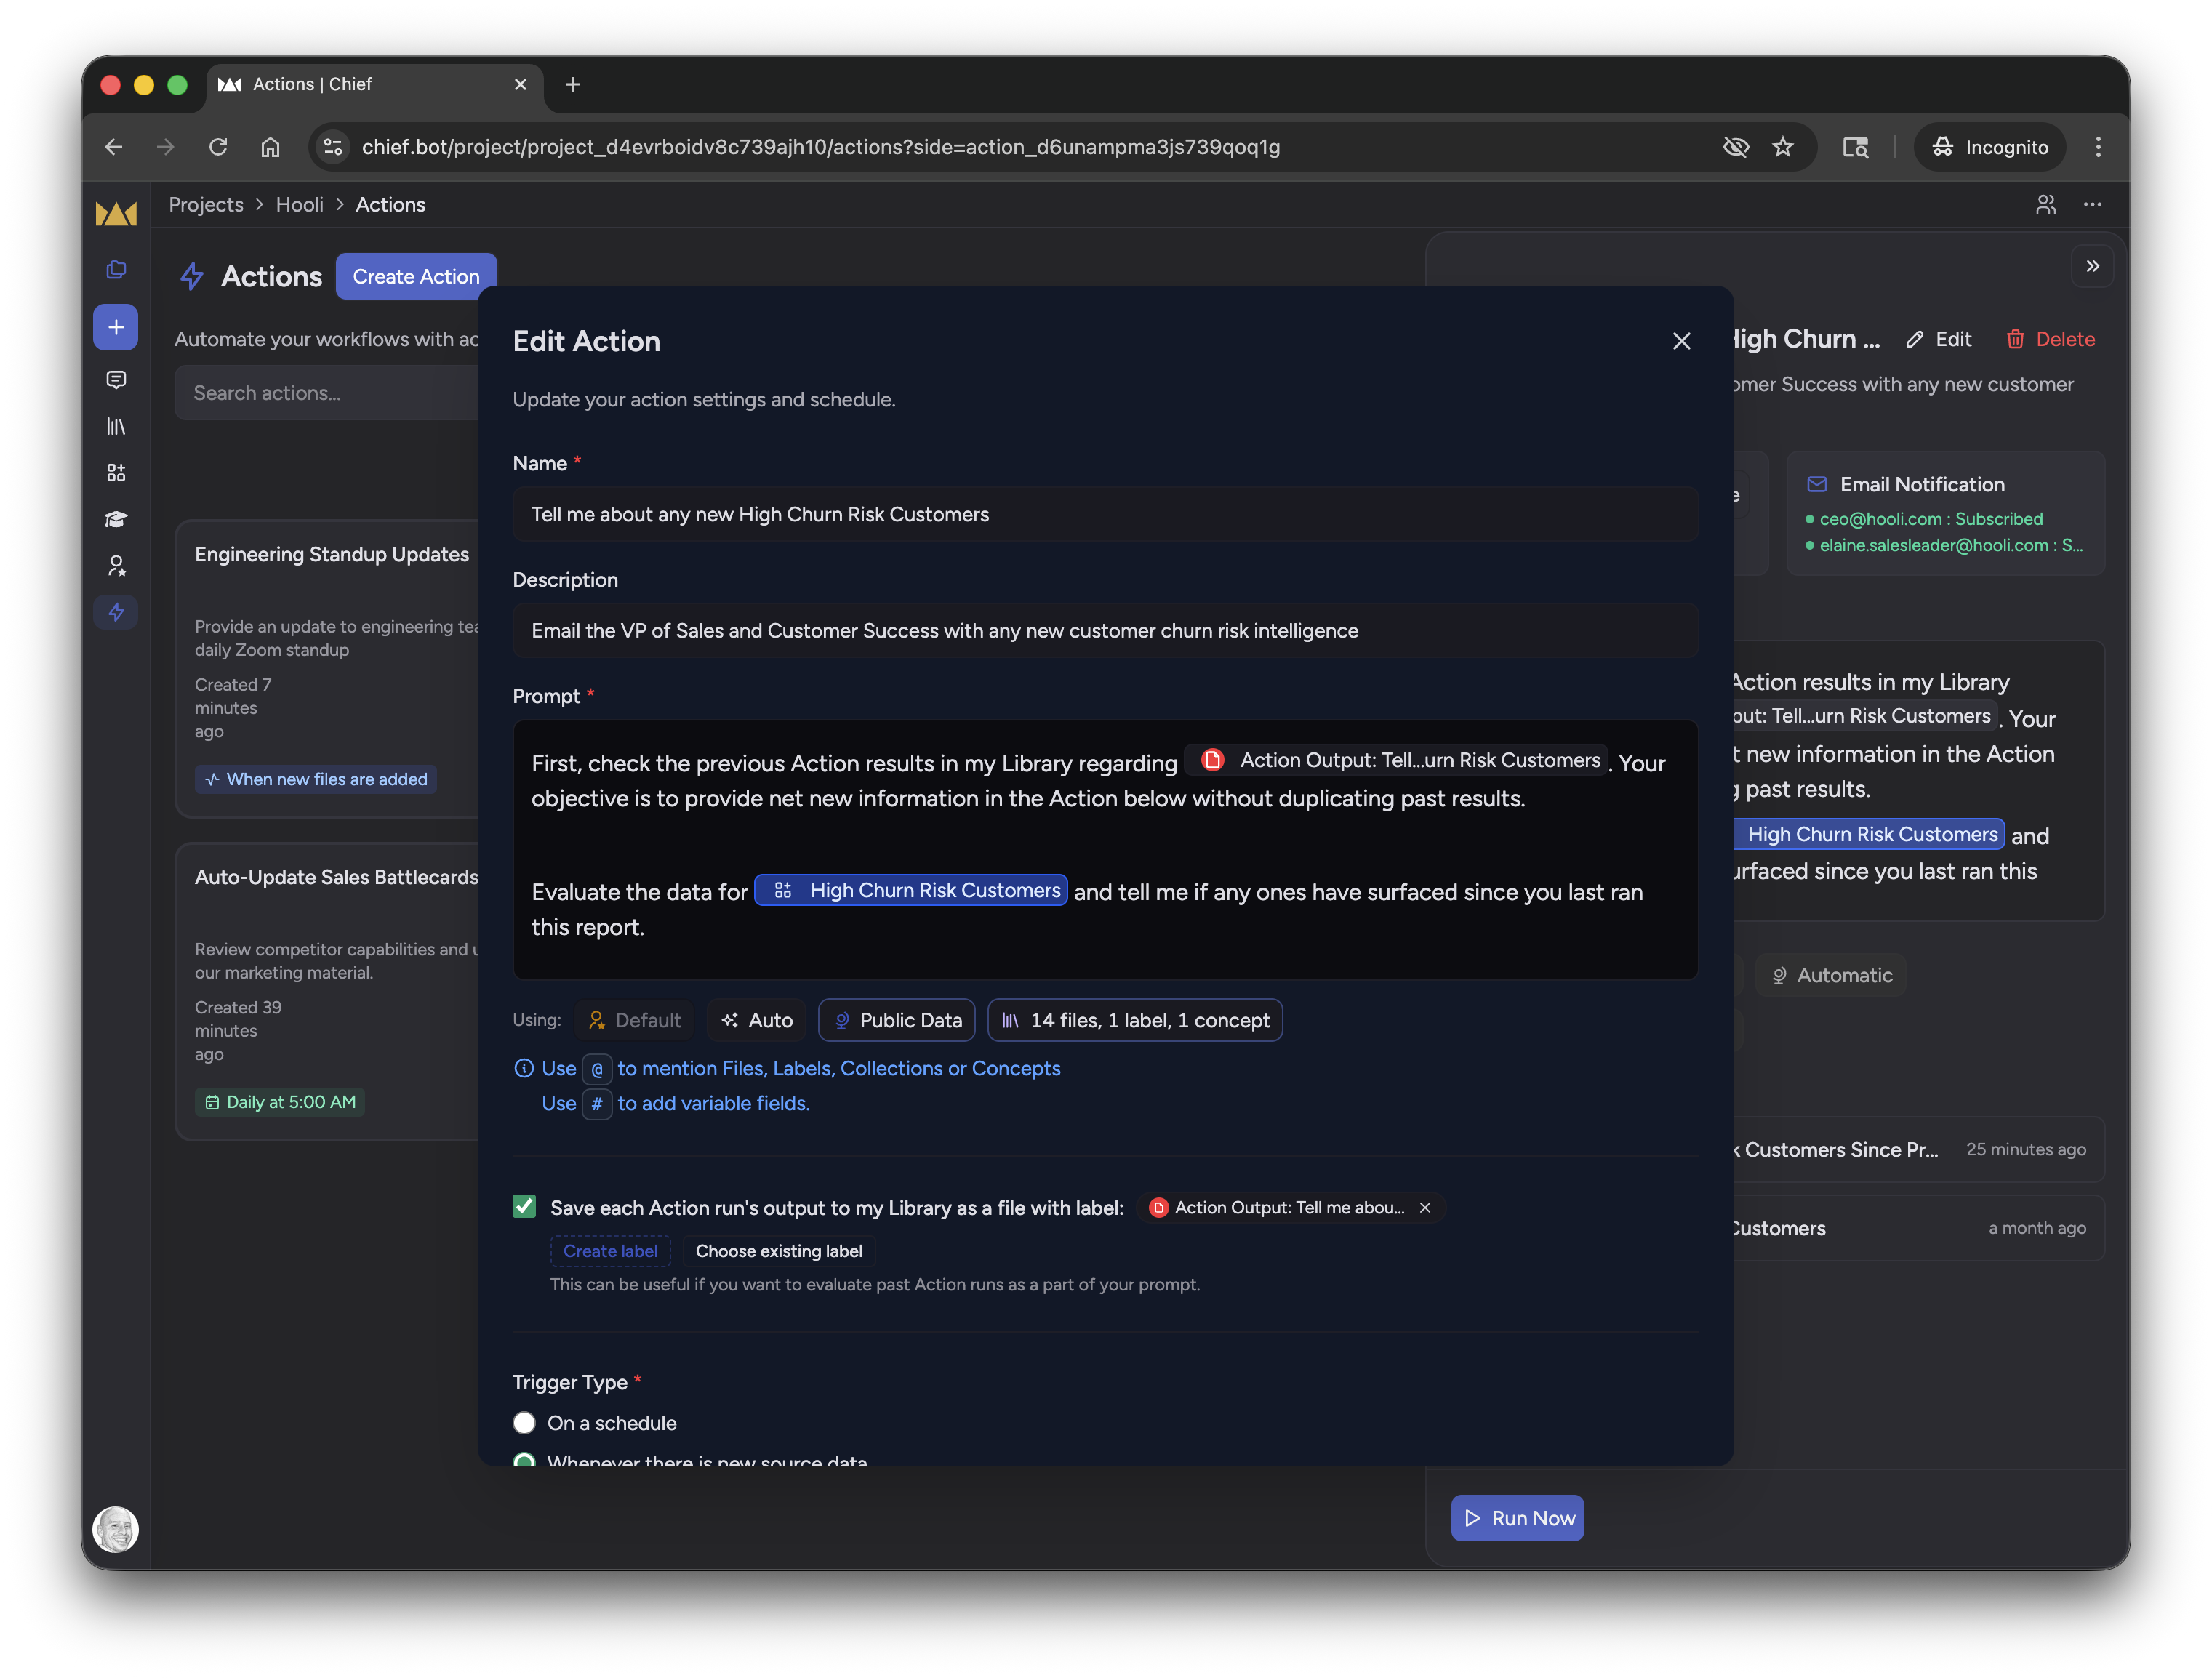Click the user avatar in the sidebar
The height and width of the screenshot is (1678, 2212).
click(x=116, y=1529)
